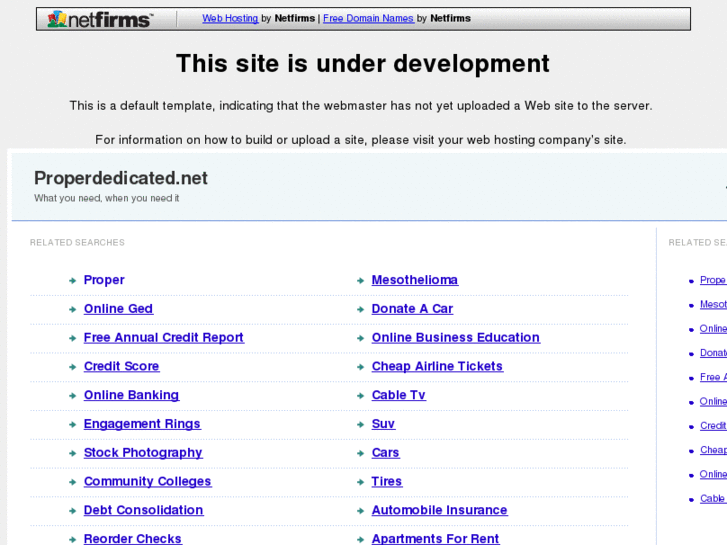Open the Web Hosting link
Viewport: 727px width, 545px height.
(230, 18)
